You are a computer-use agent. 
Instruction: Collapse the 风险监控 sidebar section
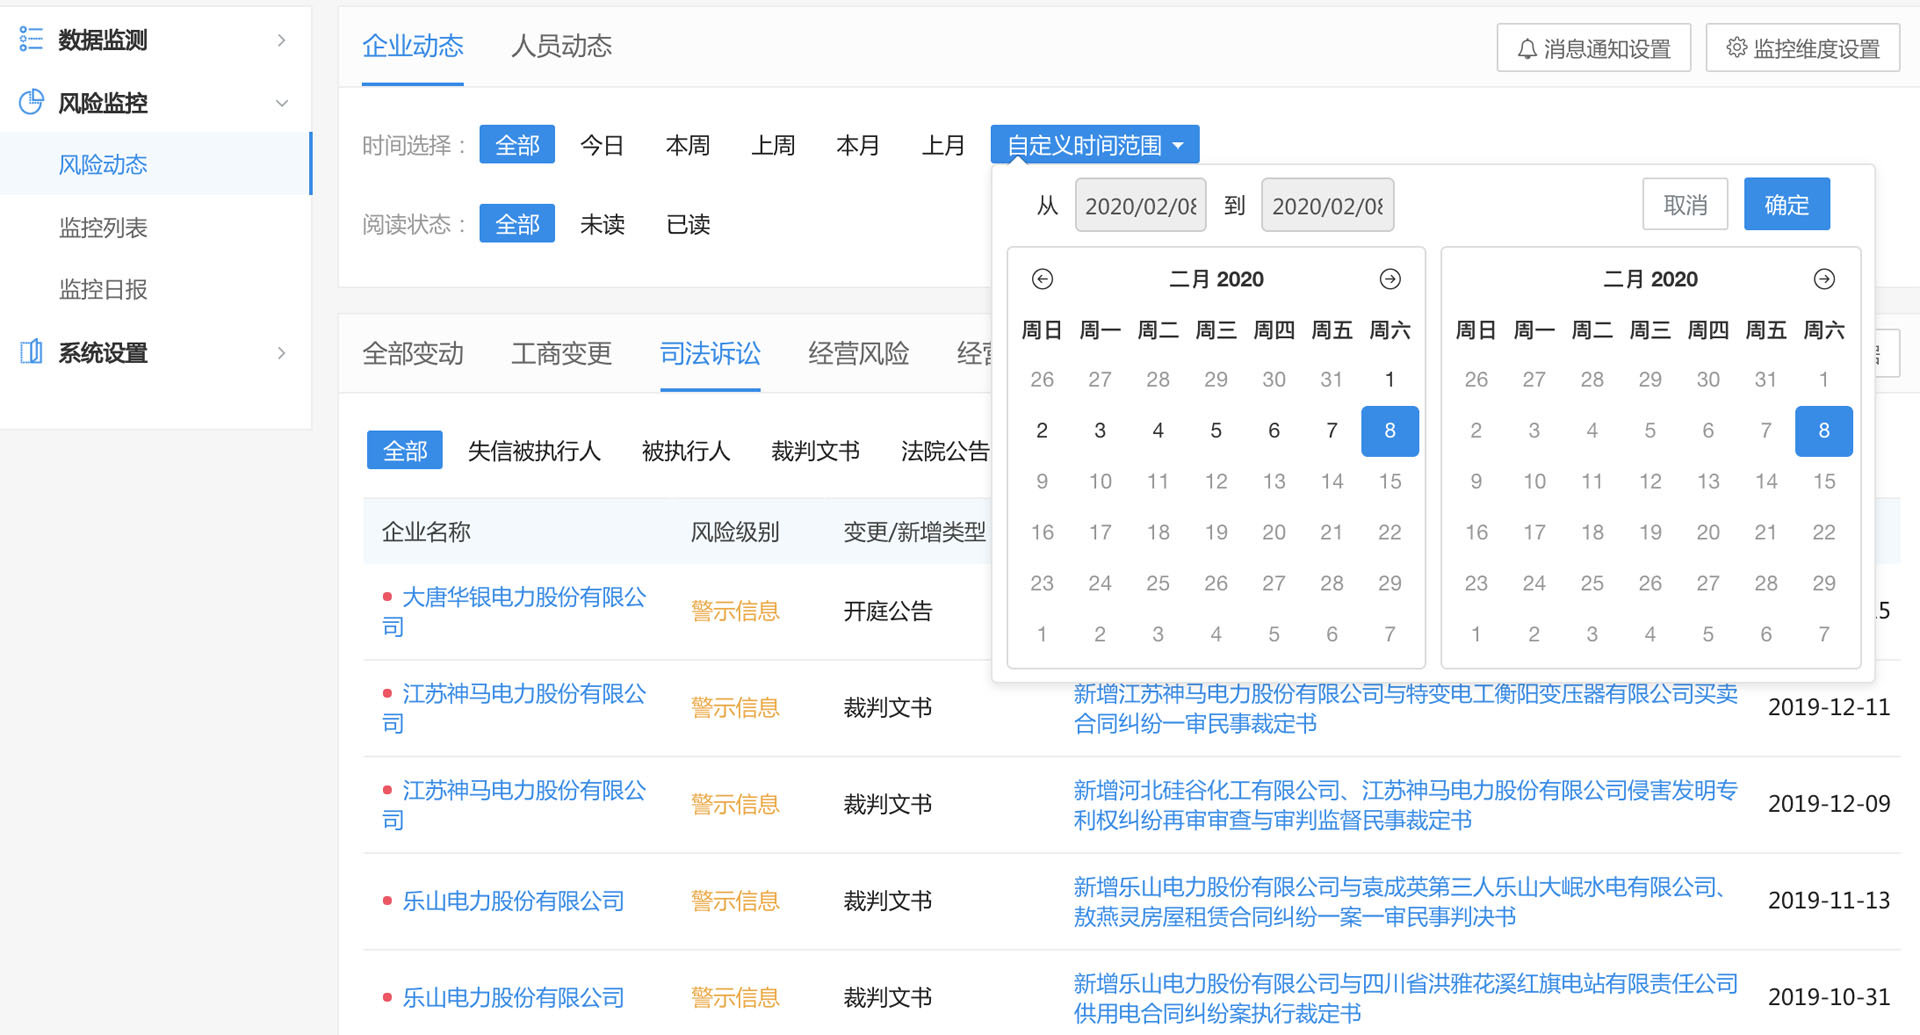point(281,103)
